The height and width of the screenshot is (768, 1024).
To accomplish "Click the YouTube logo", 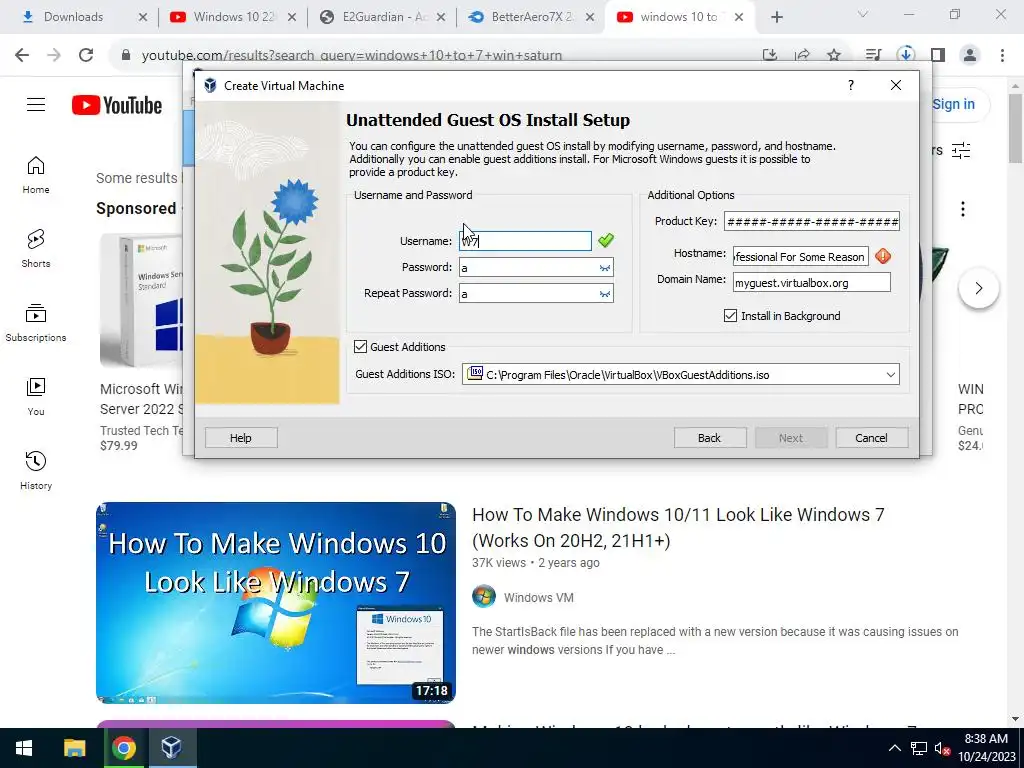I will point(117,105).
